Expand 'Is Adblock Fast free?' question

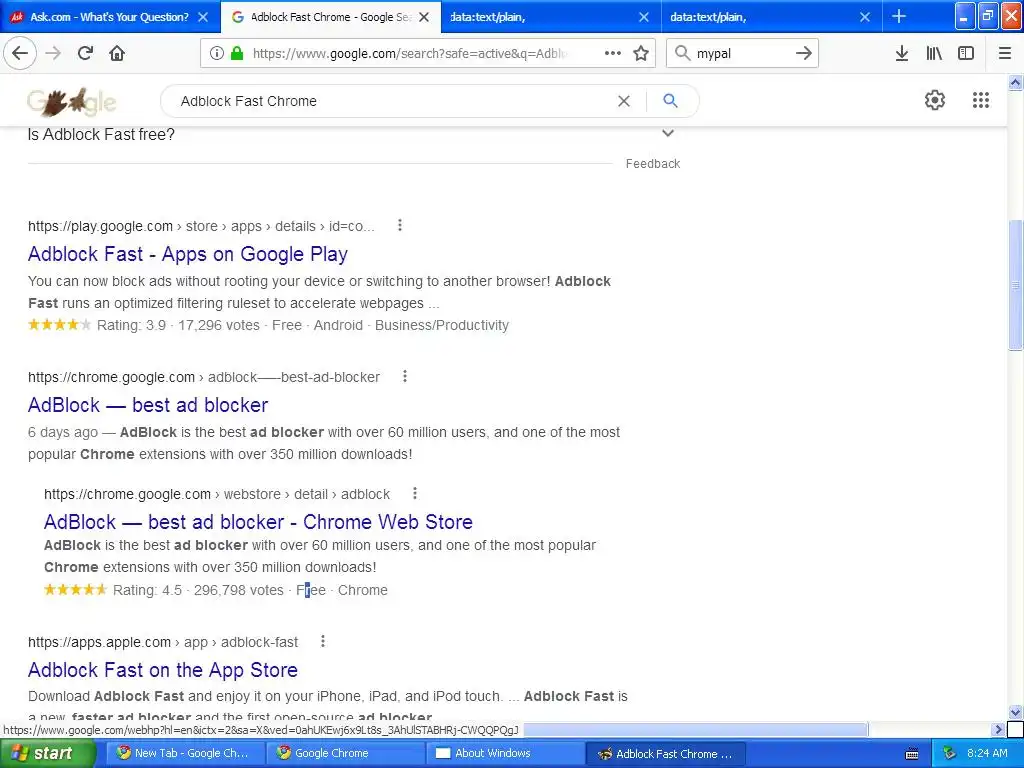click(x=667, y=133)
